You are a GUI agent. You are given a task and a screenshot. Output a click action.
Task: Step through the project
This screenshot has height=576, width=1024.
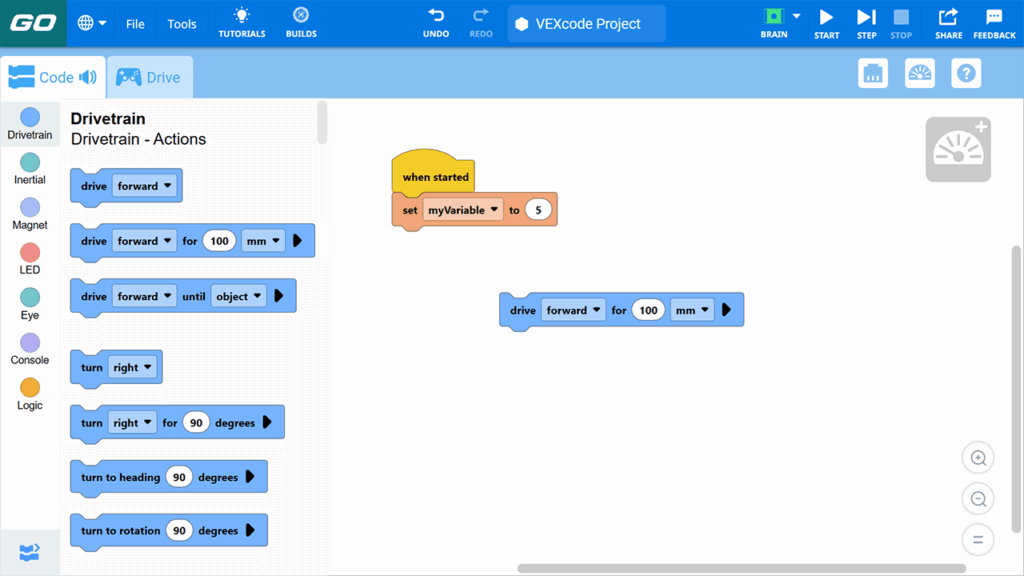coord(867,23)
